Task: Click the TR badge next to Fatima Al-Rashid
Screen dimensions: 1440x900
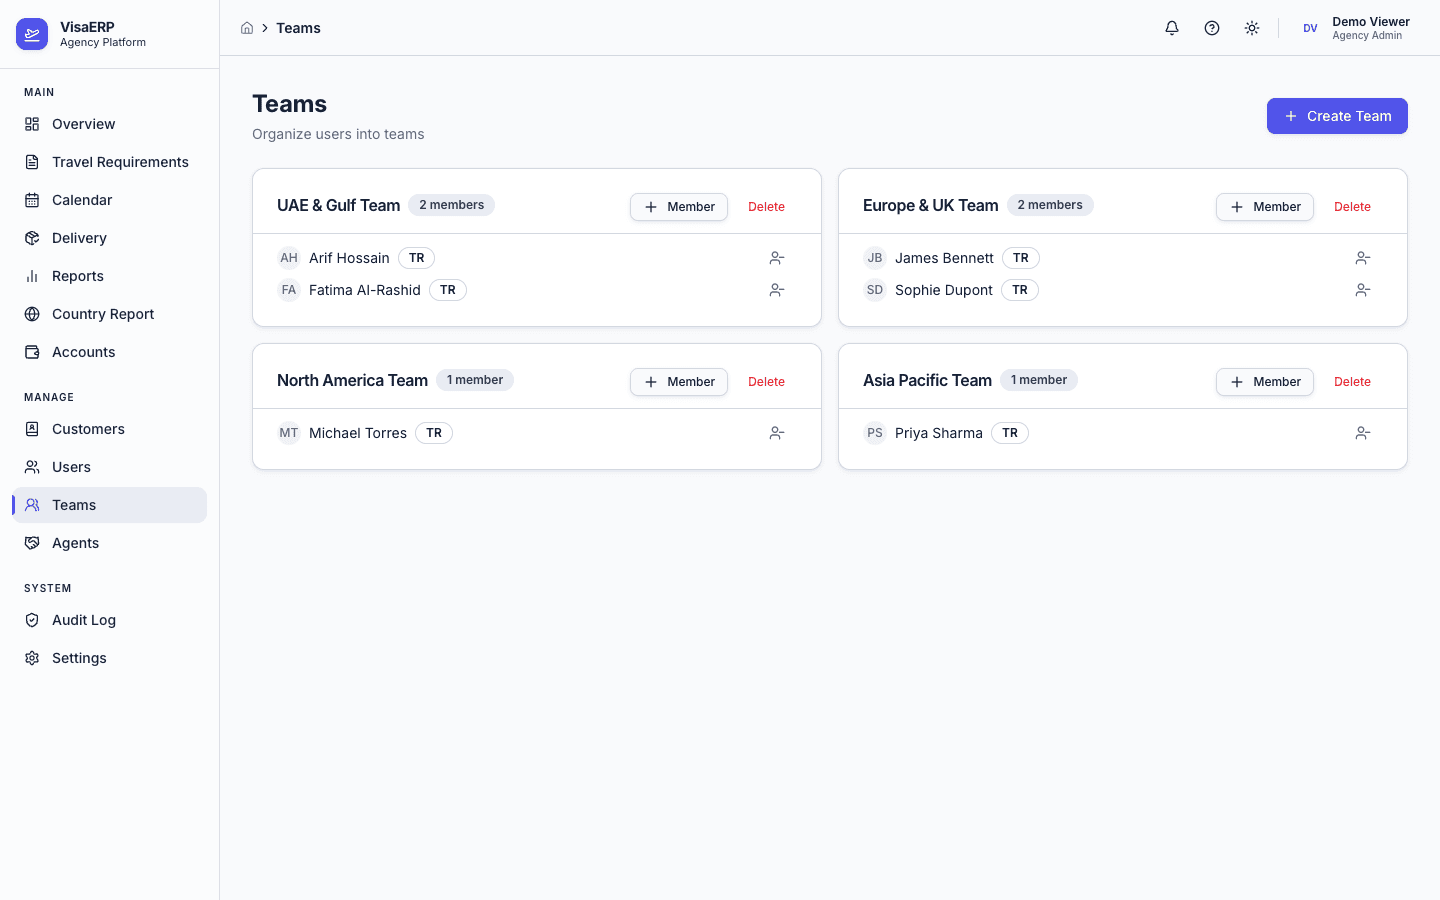Action: (447, 290)
